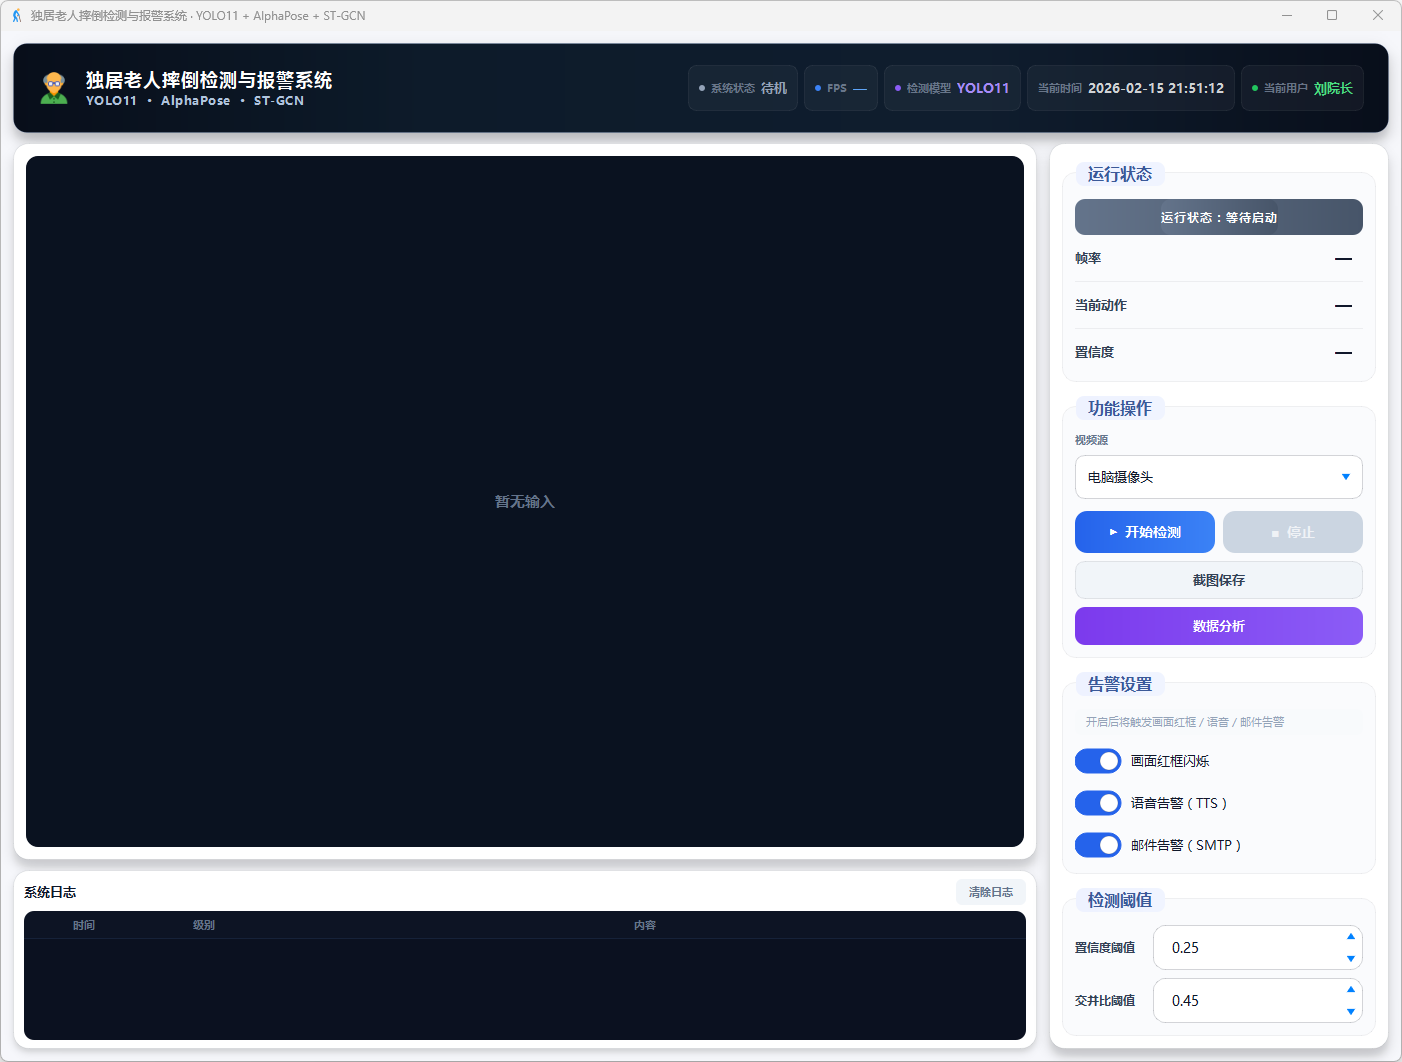
Task: Click the 系统状态 待机 status badge
Action: click(x=742, y=88)
